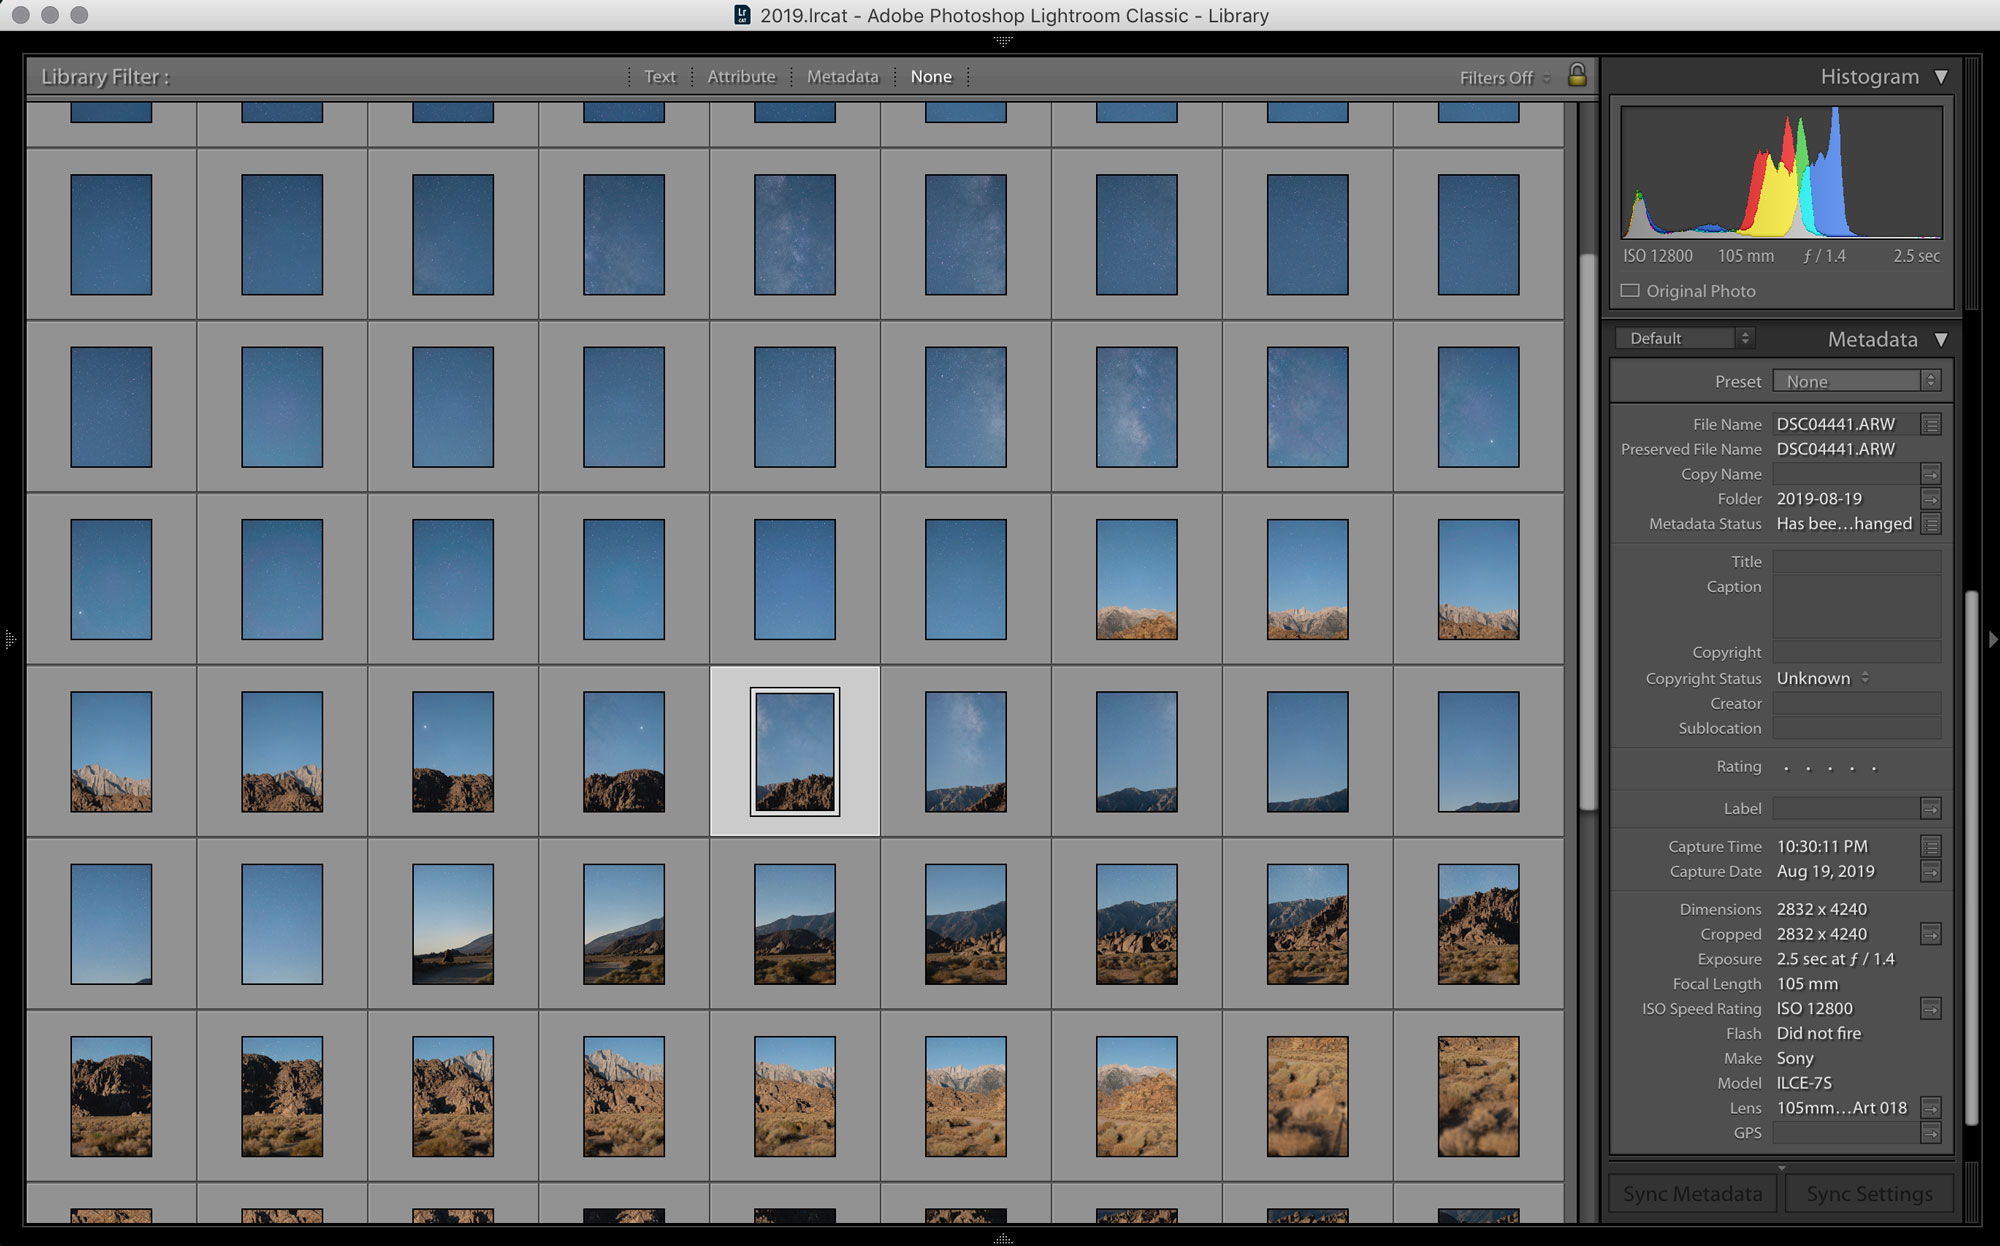Click the Capture Time action icon
Screen dimensions: 2000x1246
tap(1931, 846)
